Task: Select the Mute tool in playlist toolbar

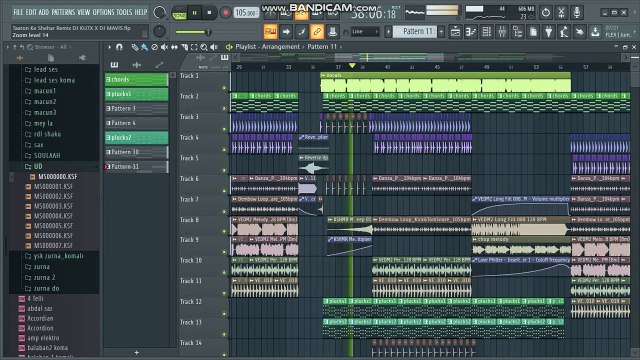Action: click(x=164, y=47)
